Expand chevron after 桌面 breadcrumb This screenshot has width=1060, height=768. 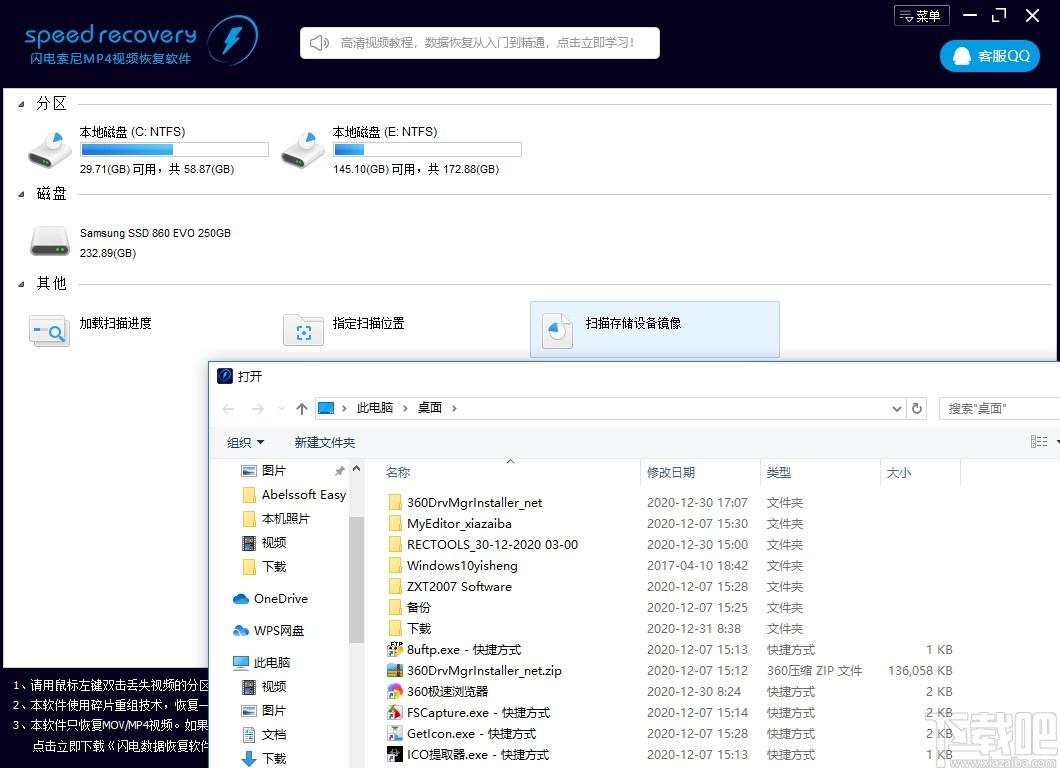pos(454,408)
